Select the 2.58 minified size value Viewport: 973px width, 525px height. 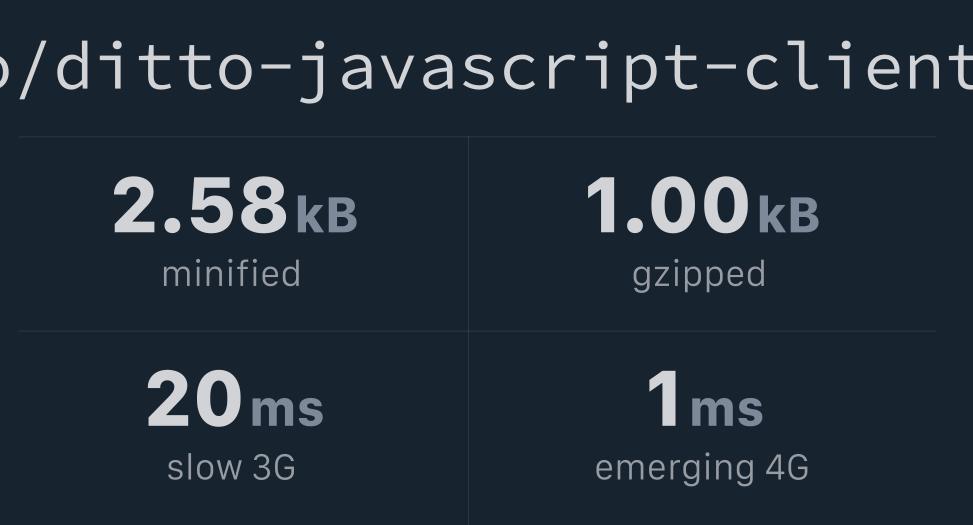click(x=200, y=205)
